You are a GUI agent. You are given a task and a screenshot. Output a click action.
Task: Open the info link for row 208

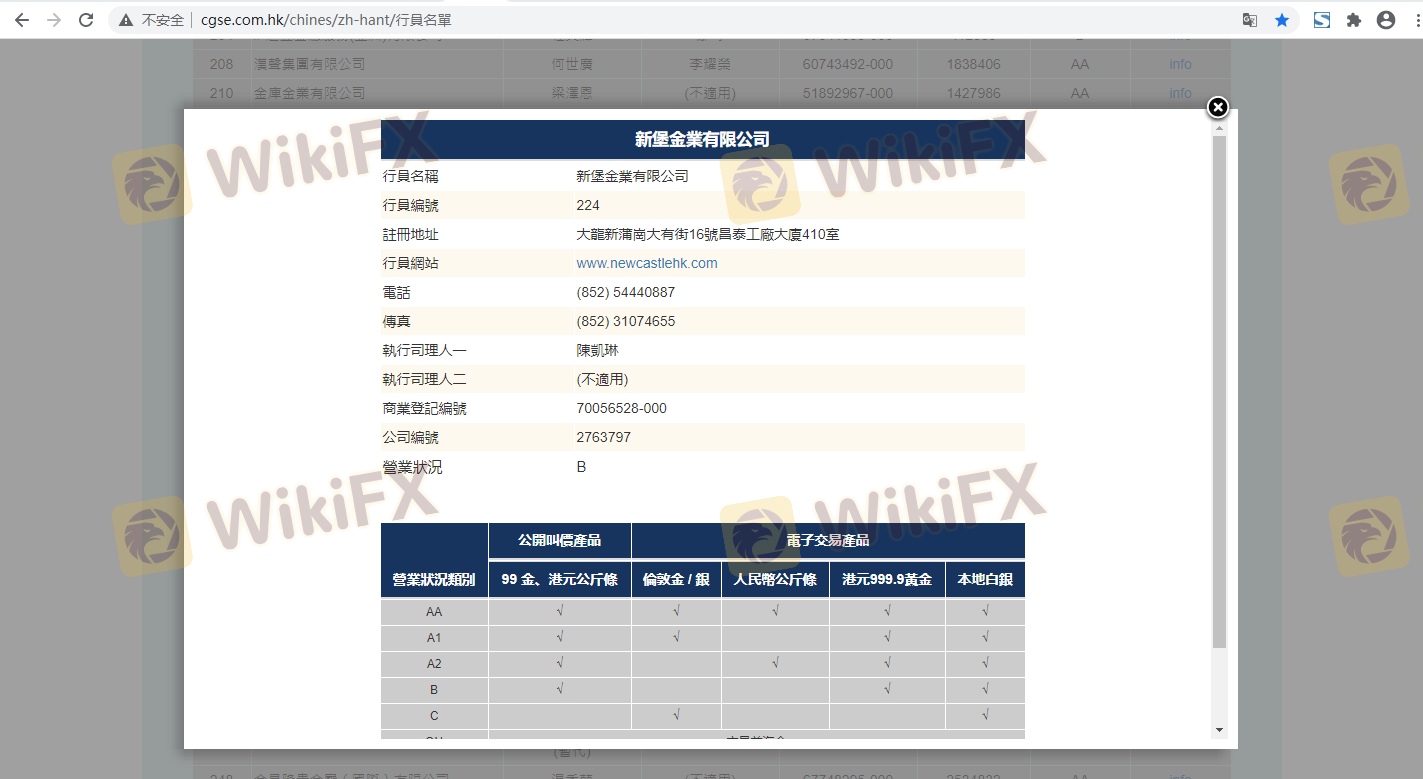pyautogui.click(x=1180, y=64)
